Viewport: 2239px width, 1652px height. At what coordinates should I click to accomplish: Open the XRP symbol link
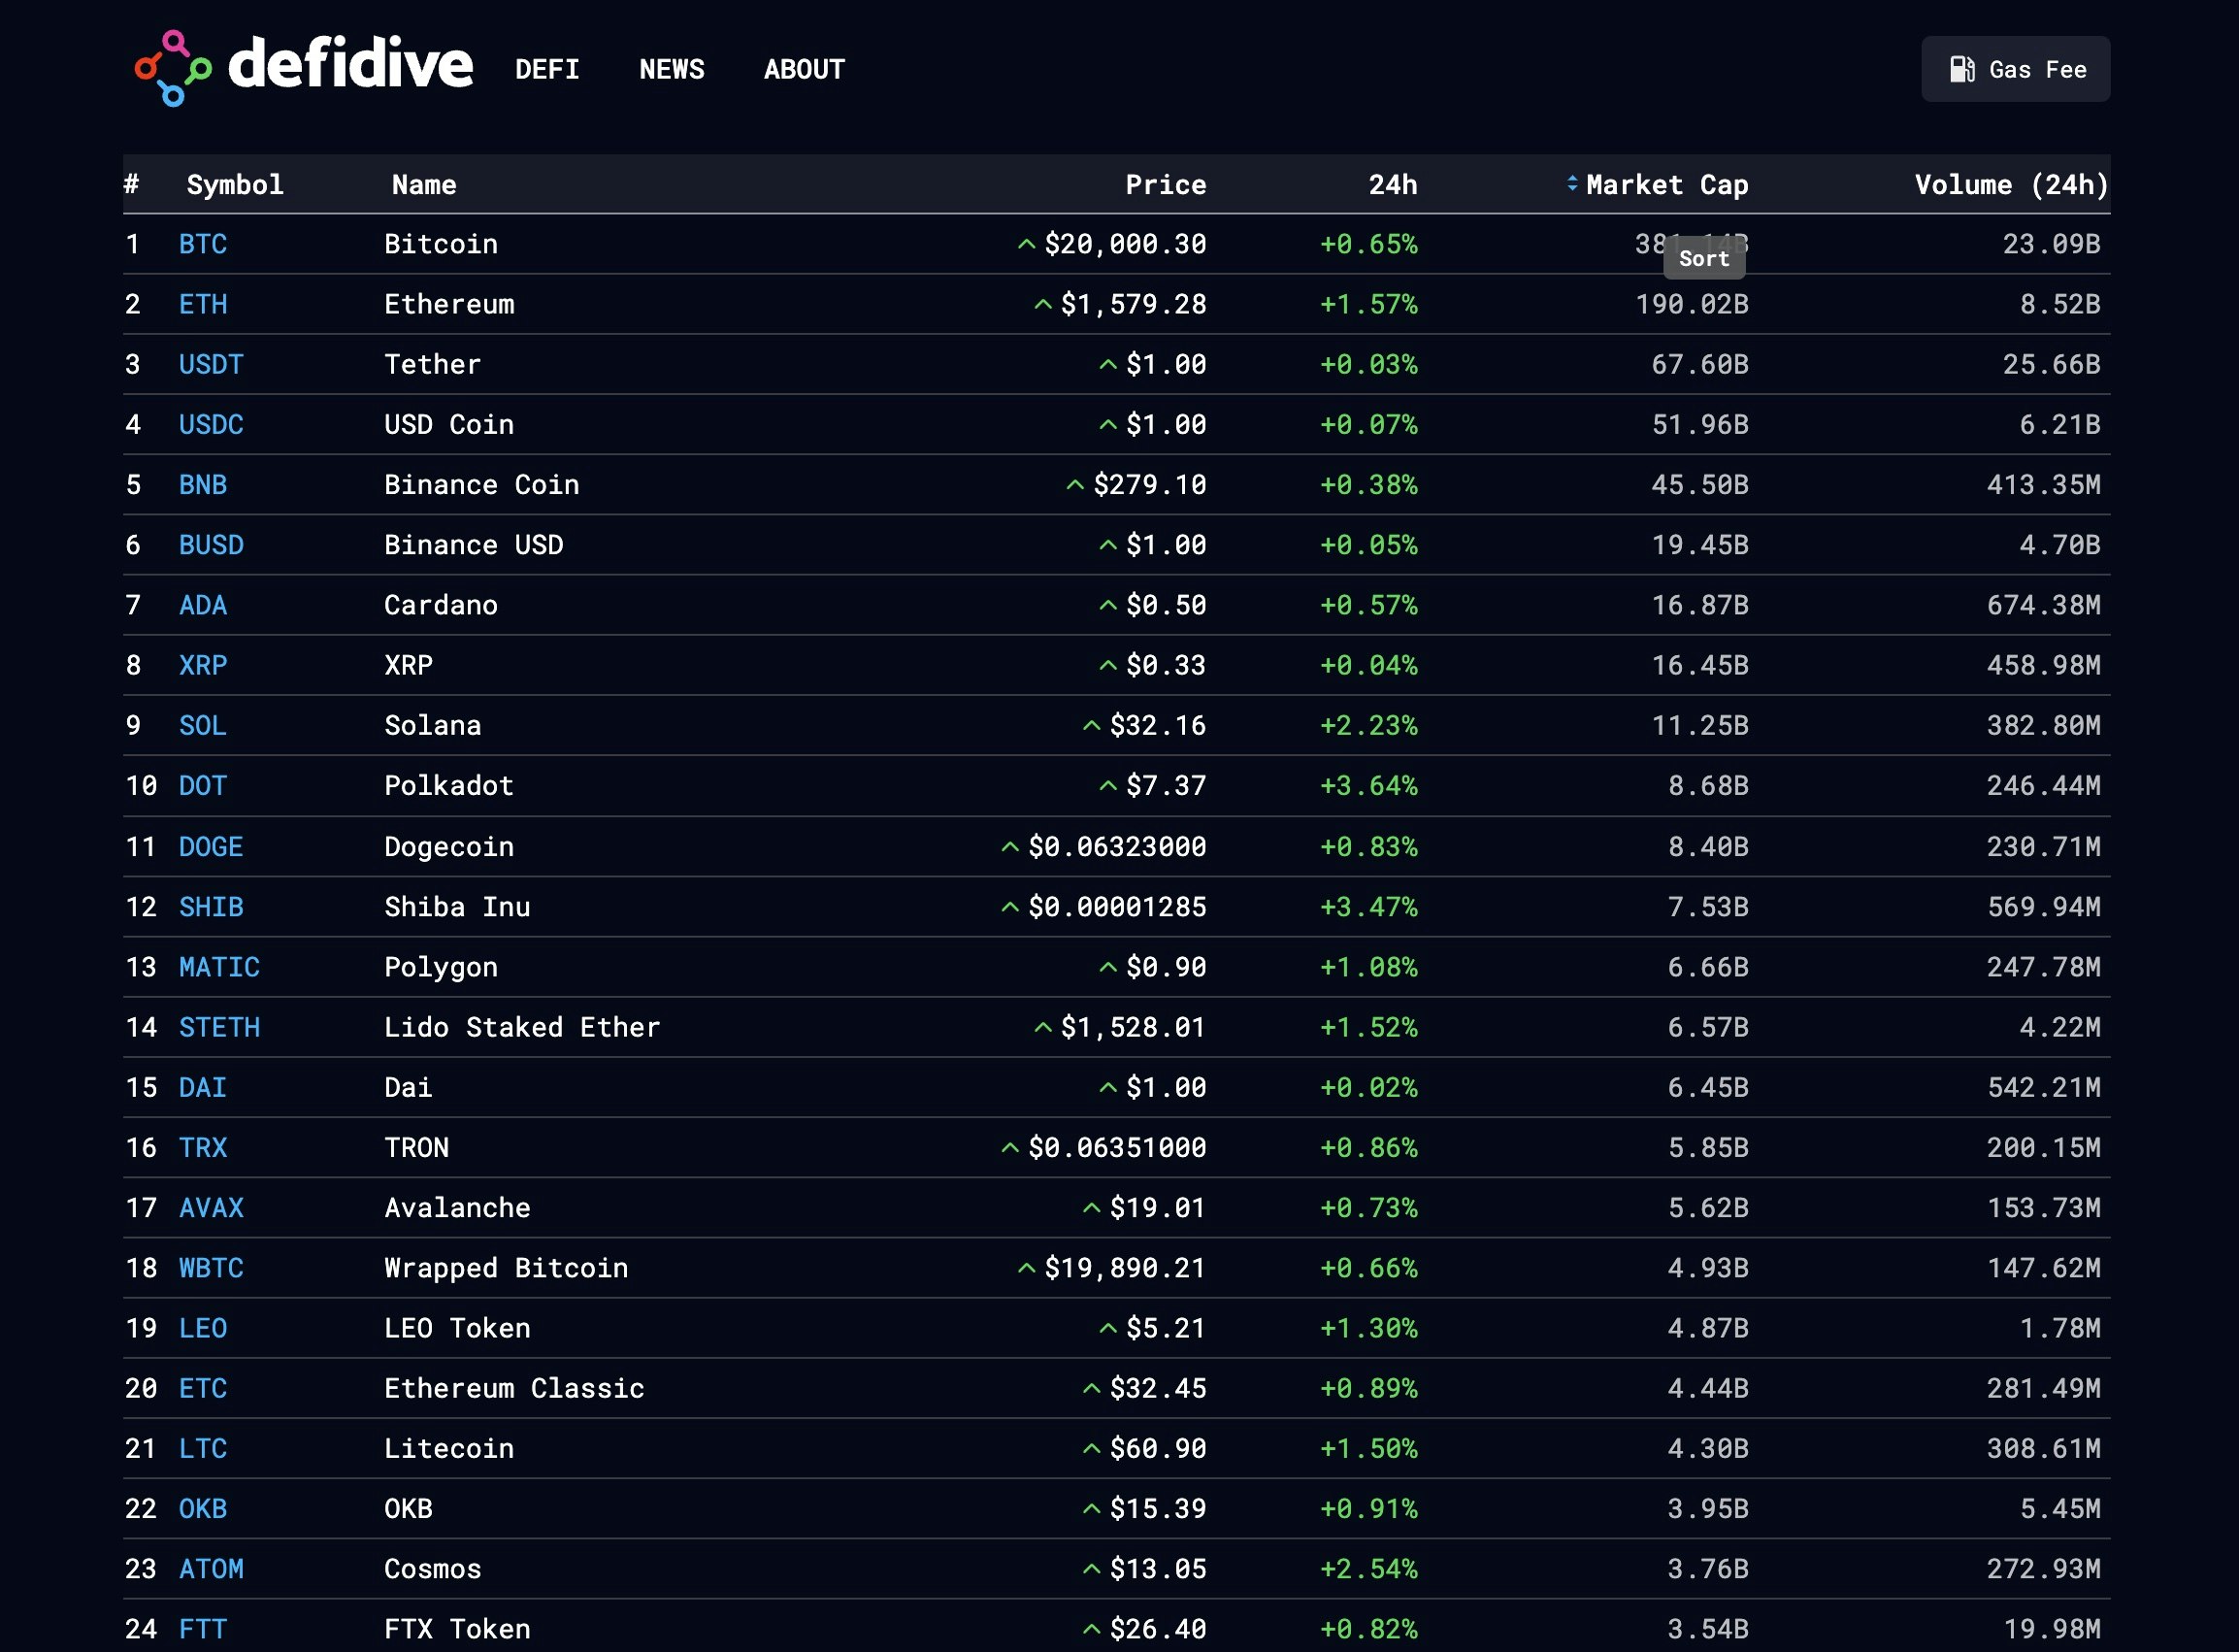(203, 665)
